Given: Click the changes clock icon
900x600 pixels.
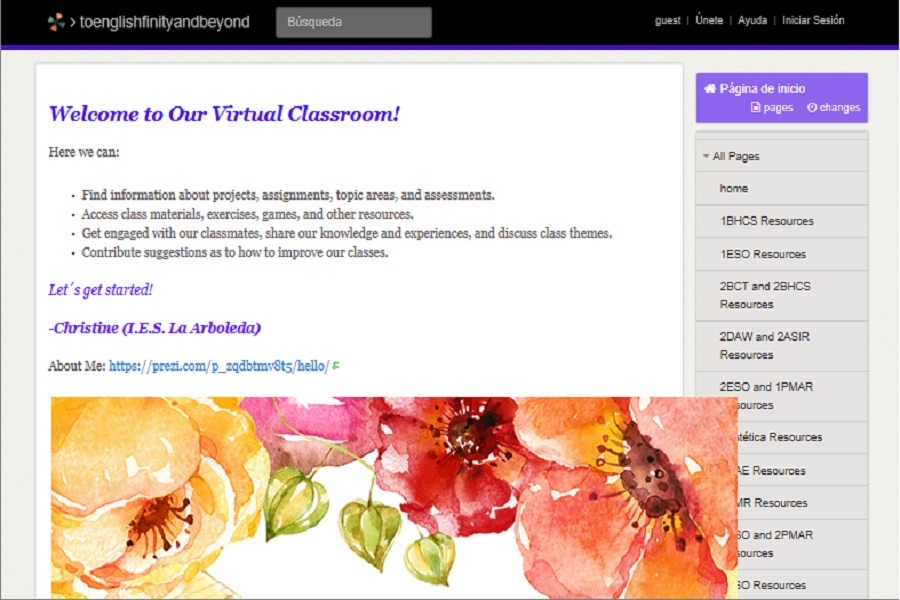Looking at the screenshot, I should (x=812, y=107).
